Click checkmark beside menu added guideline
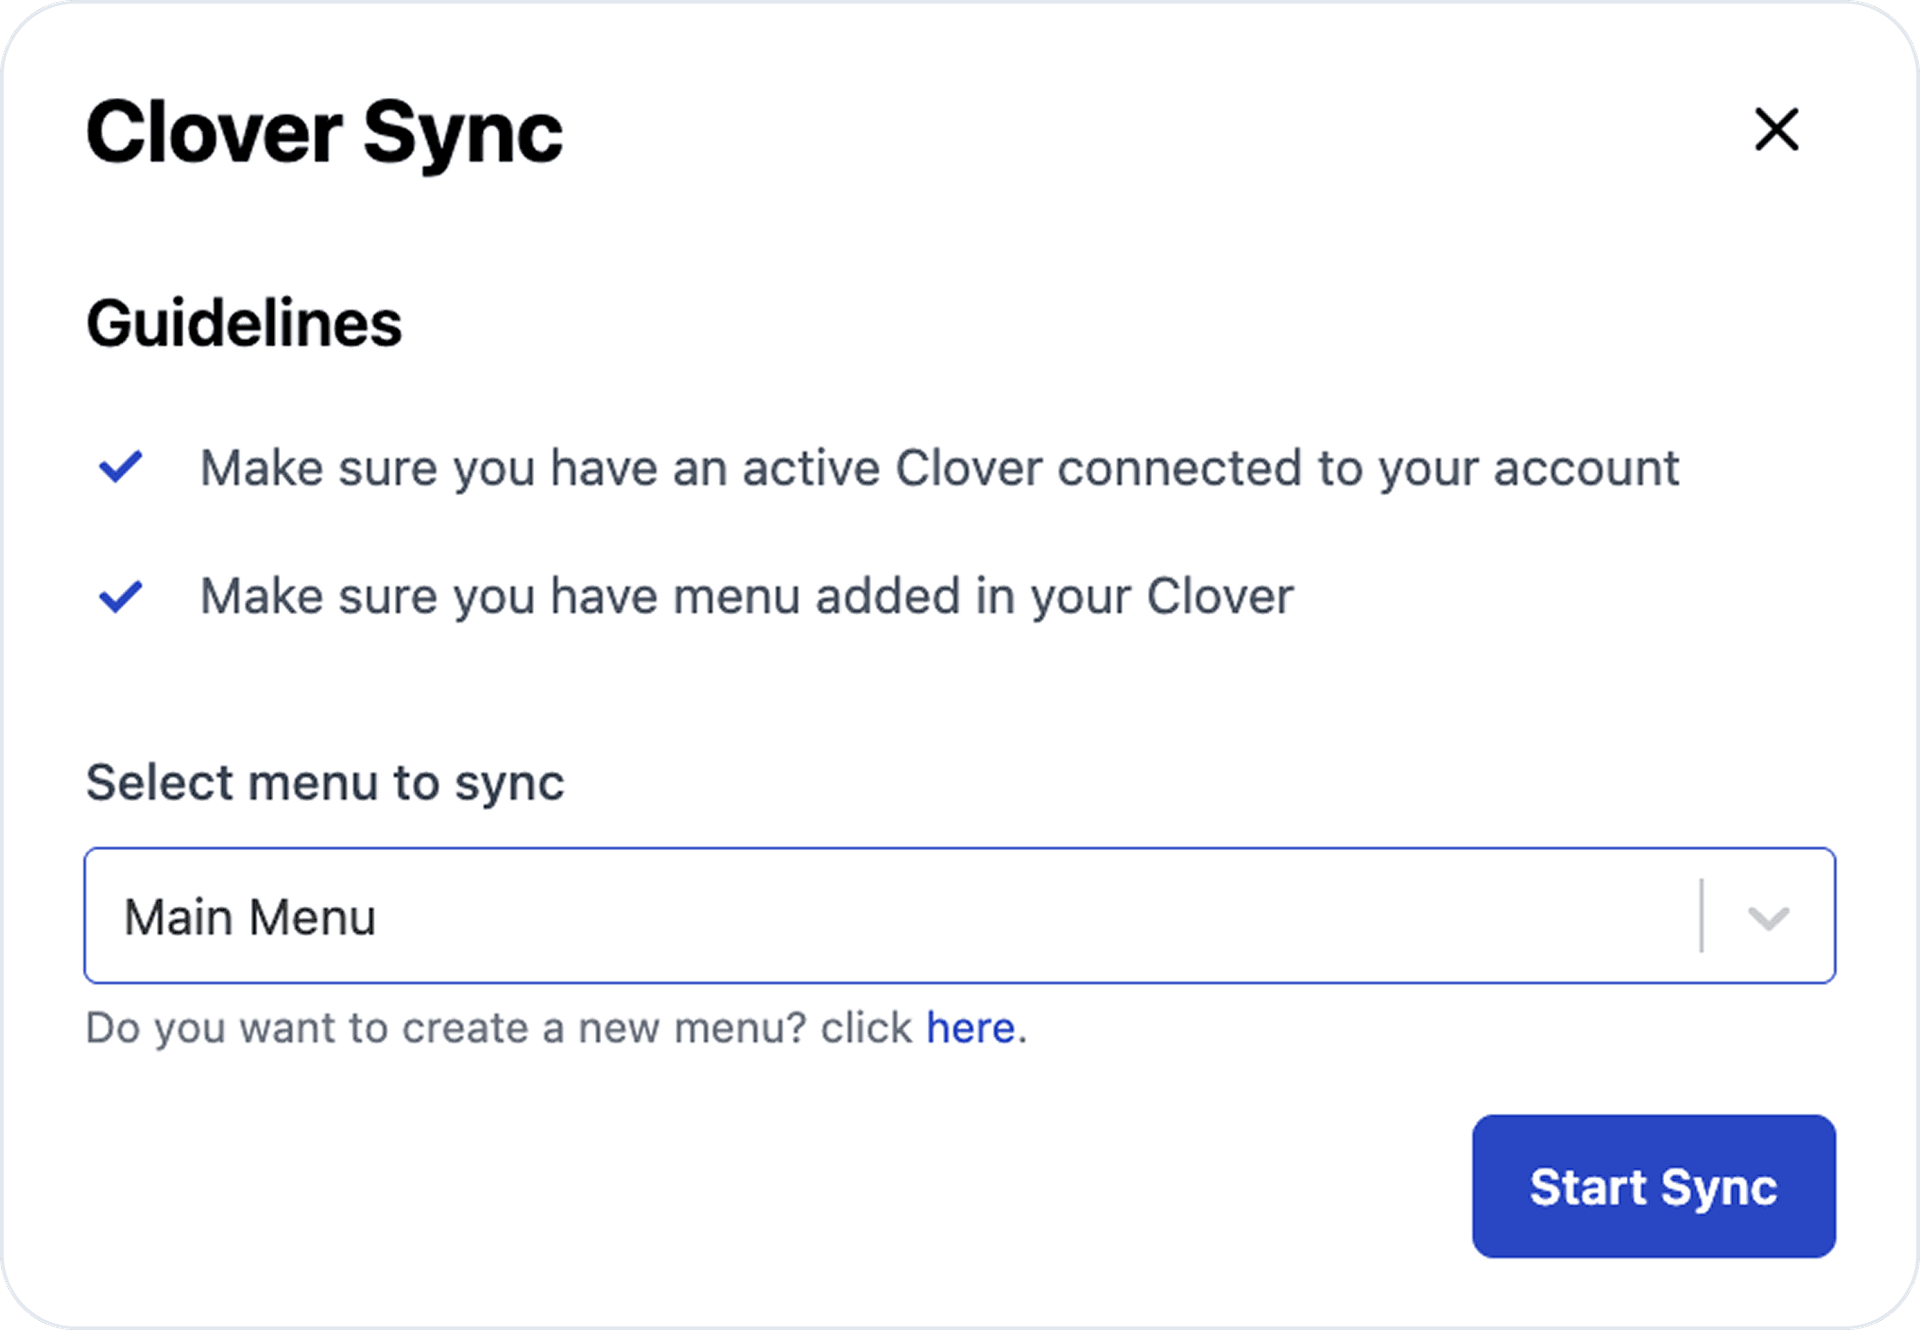The image size is (1920, 1330). [x=121, y=596]
